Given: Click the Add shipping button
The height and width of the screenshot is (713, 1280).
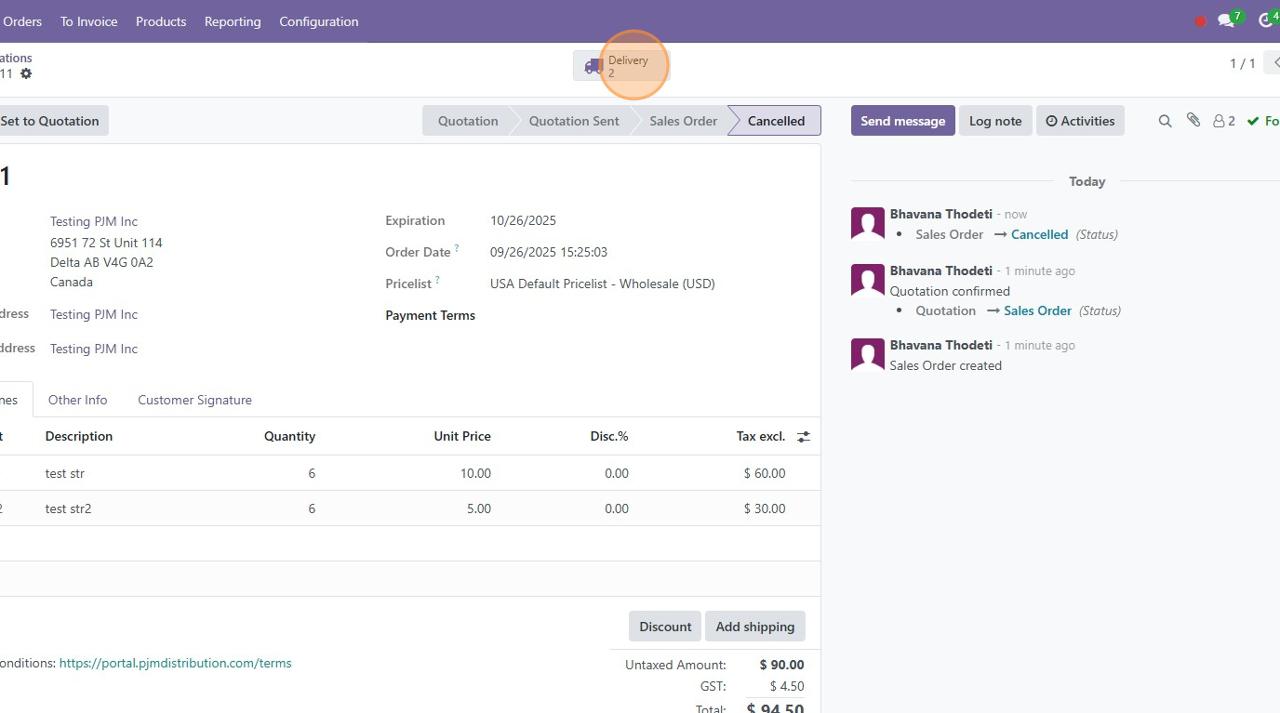Looking at the screenshot, I should tap(754, 627).
